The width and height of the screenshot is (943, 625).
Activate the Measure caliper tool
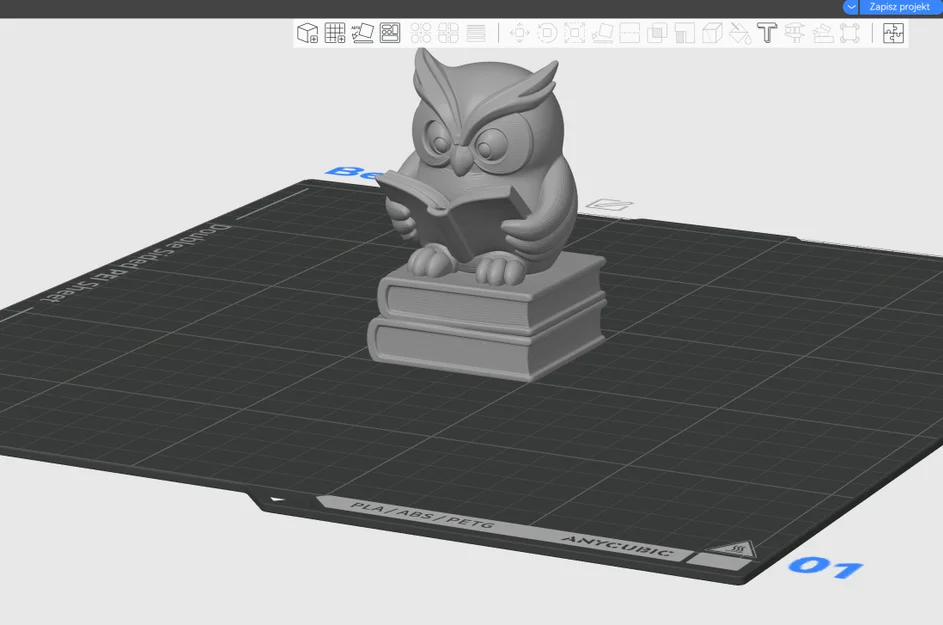coord(795,33)
